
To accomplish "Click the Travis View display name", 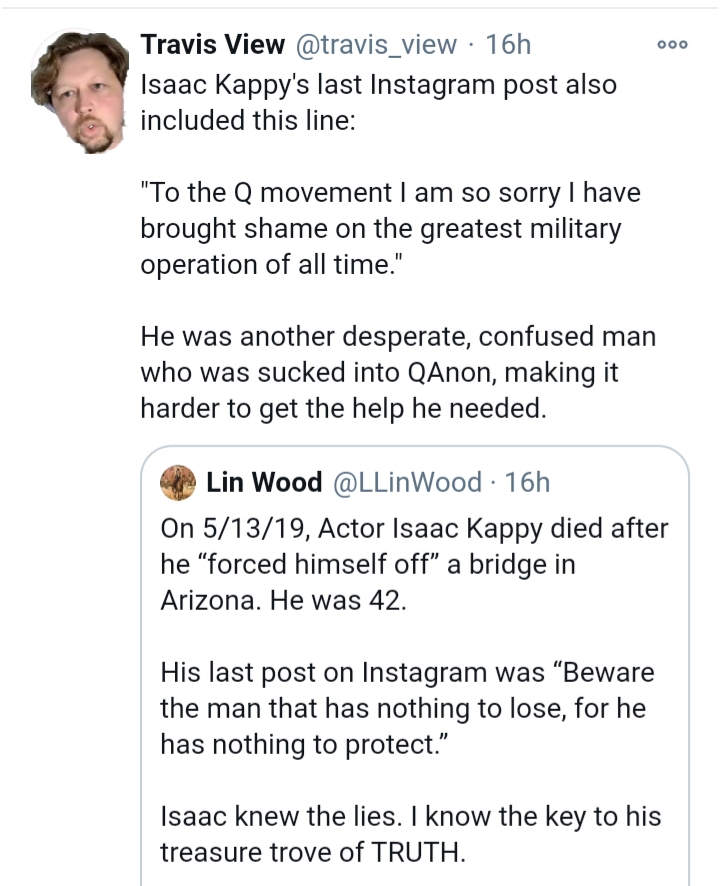I will 212,45.
